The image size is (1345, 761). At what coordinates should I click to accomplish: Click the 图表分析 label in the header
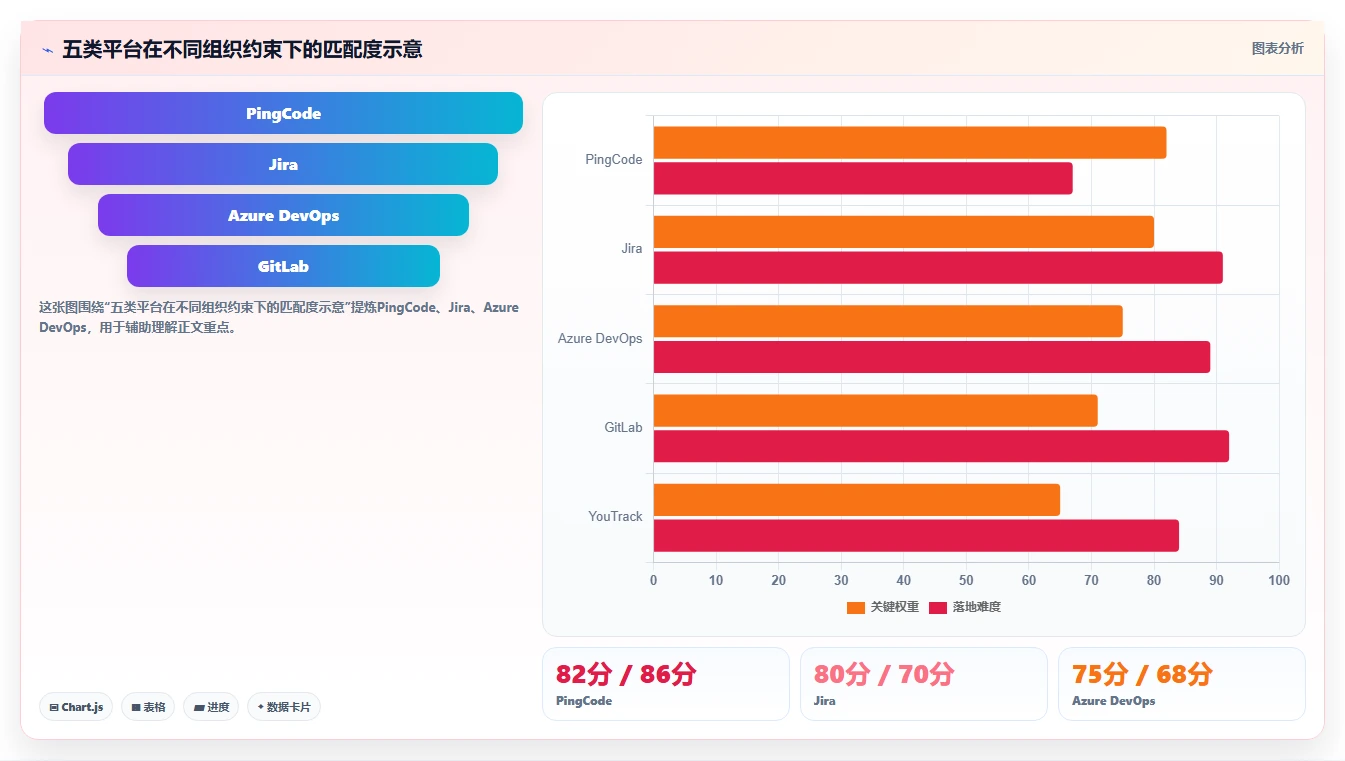click(x=1277, y=48)
